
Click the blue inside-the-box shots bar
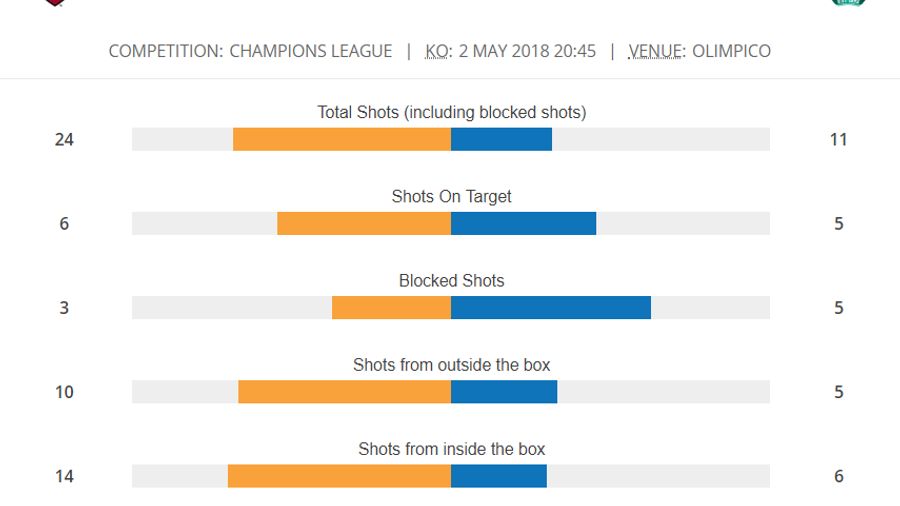pos(499,475)
